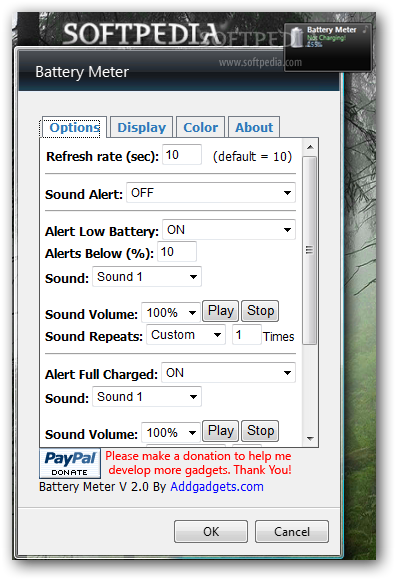
Task: Switch to the Options tab
Action: 74,128
